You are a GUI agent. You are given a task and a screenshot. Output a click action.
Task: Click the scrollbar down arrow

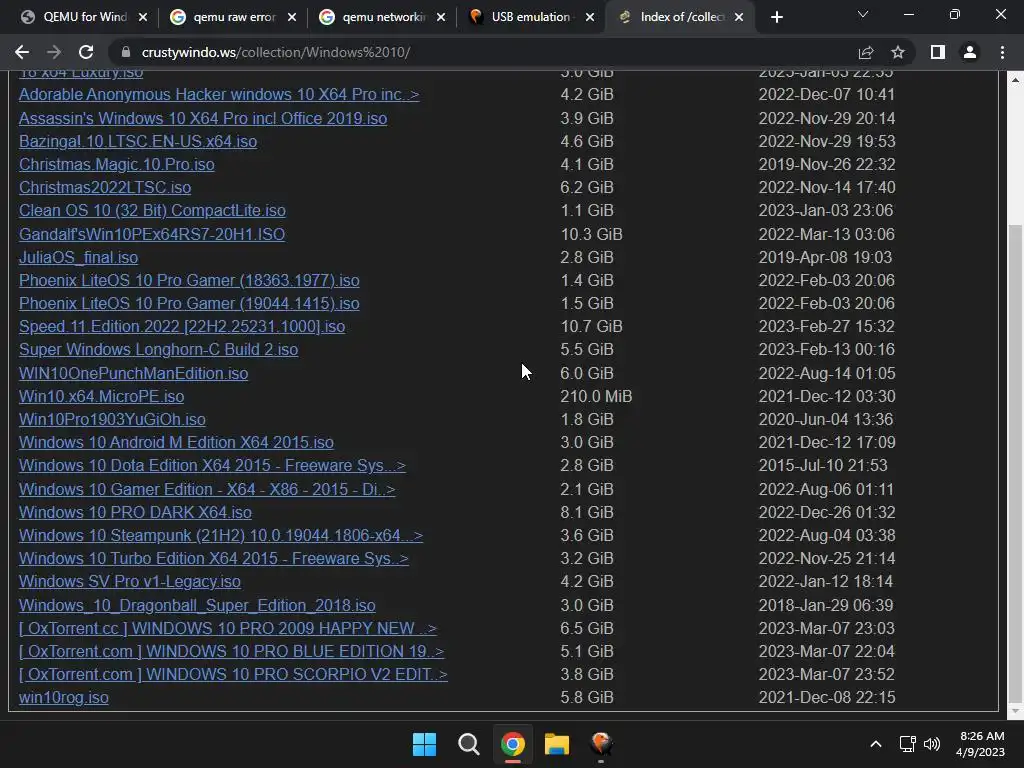(x=1016, y=711)
